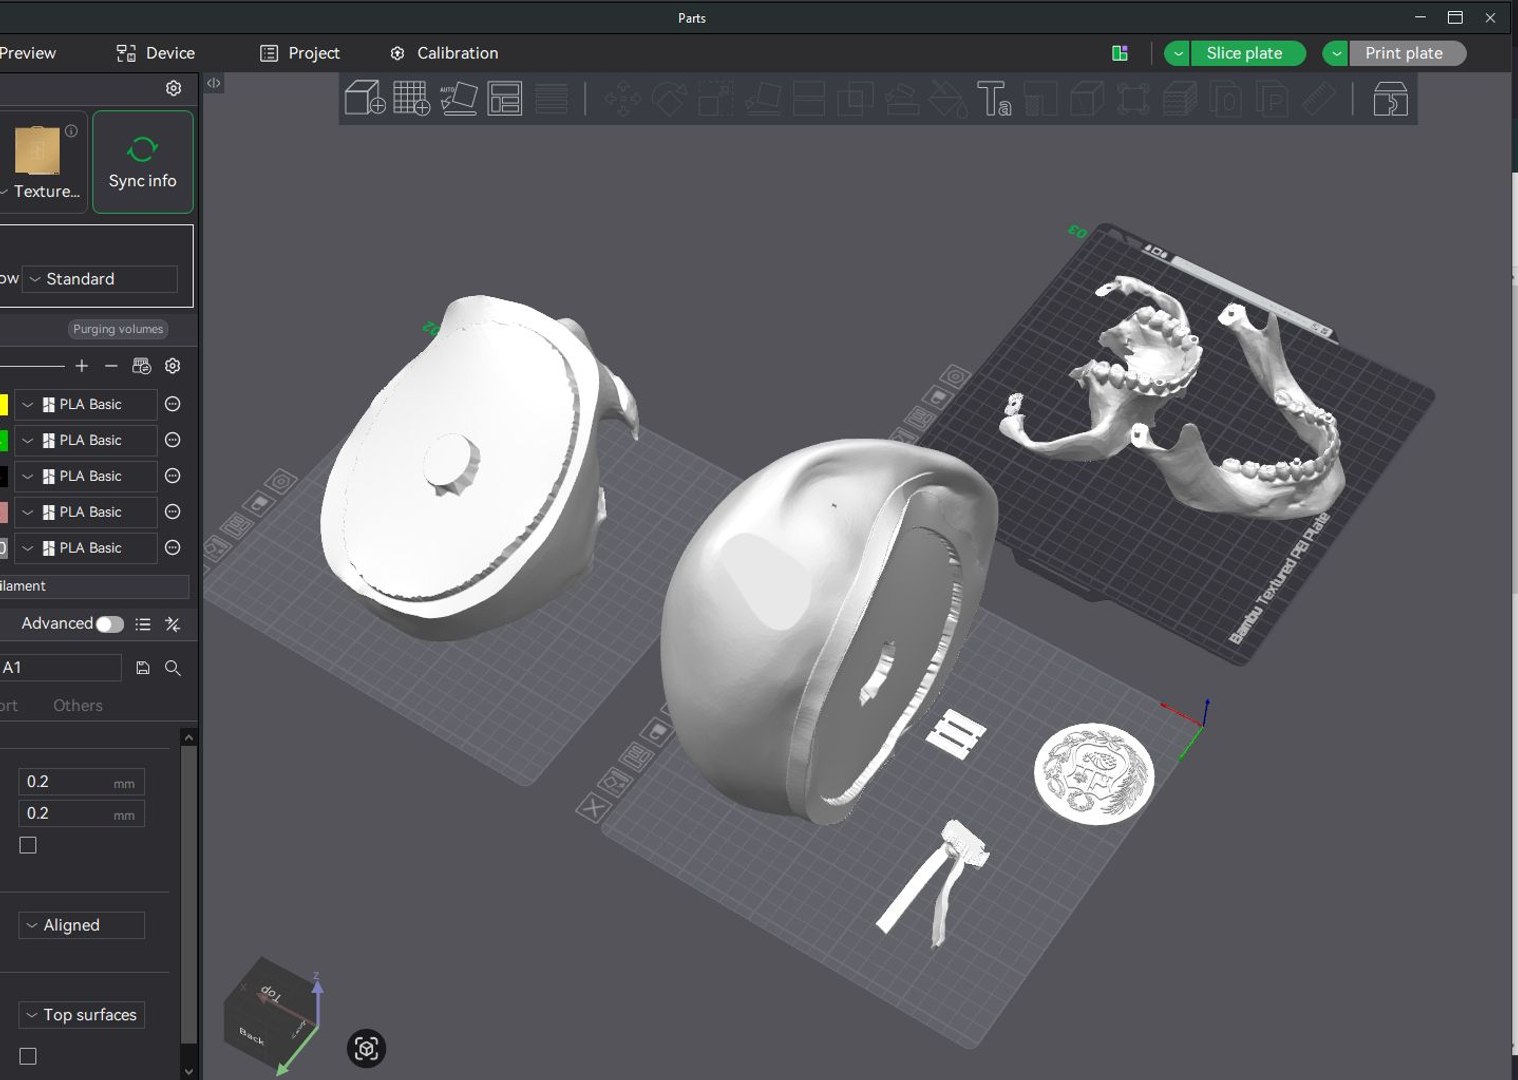Add a new plate with grid icon

tap(411, 98)
